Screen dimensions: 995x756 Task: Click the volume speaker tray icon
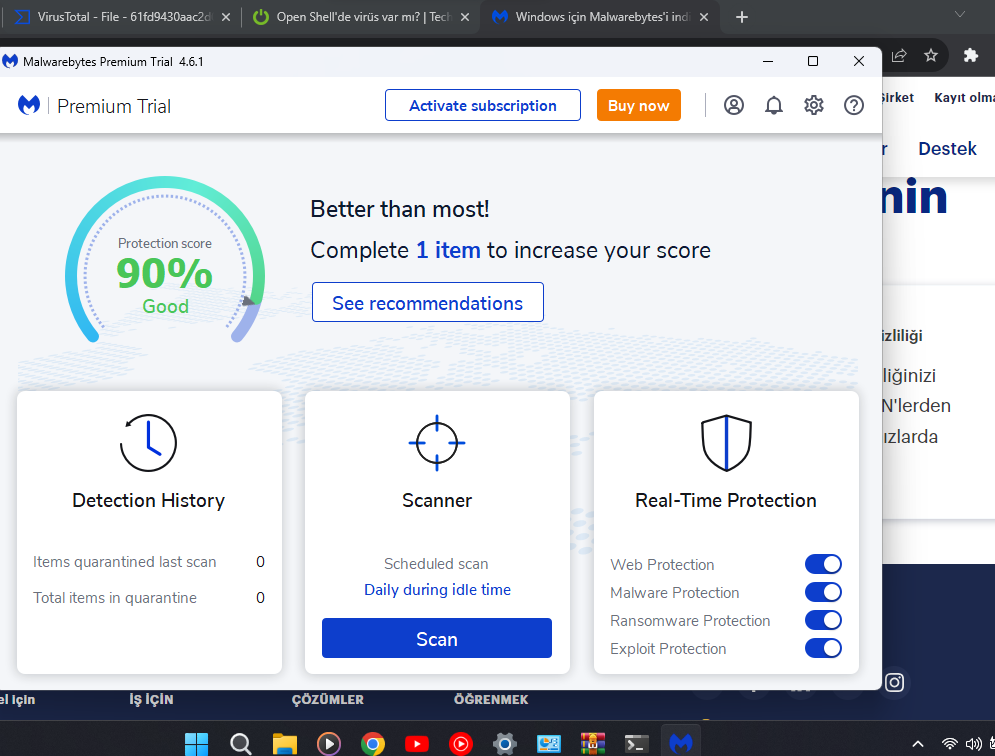point(973,743)
